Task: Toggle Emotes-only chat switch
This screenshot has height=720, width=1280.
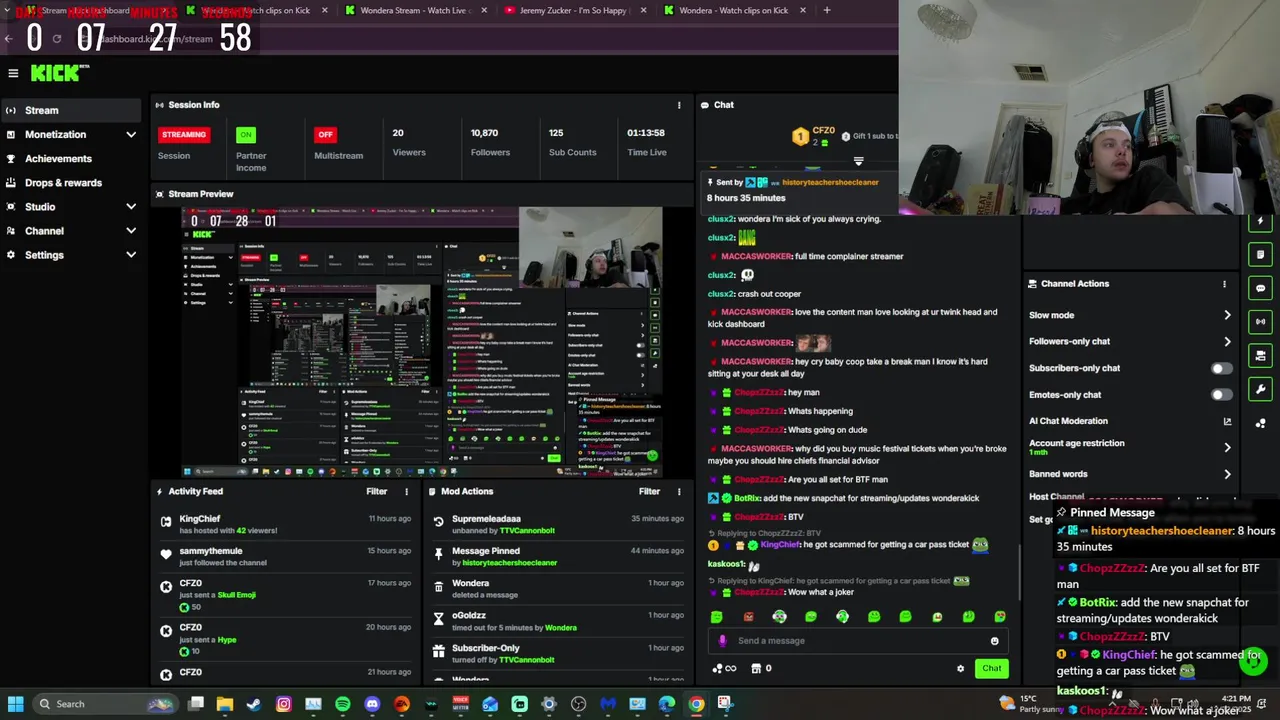Action: pyautogui.click(x=1221, y=395)
